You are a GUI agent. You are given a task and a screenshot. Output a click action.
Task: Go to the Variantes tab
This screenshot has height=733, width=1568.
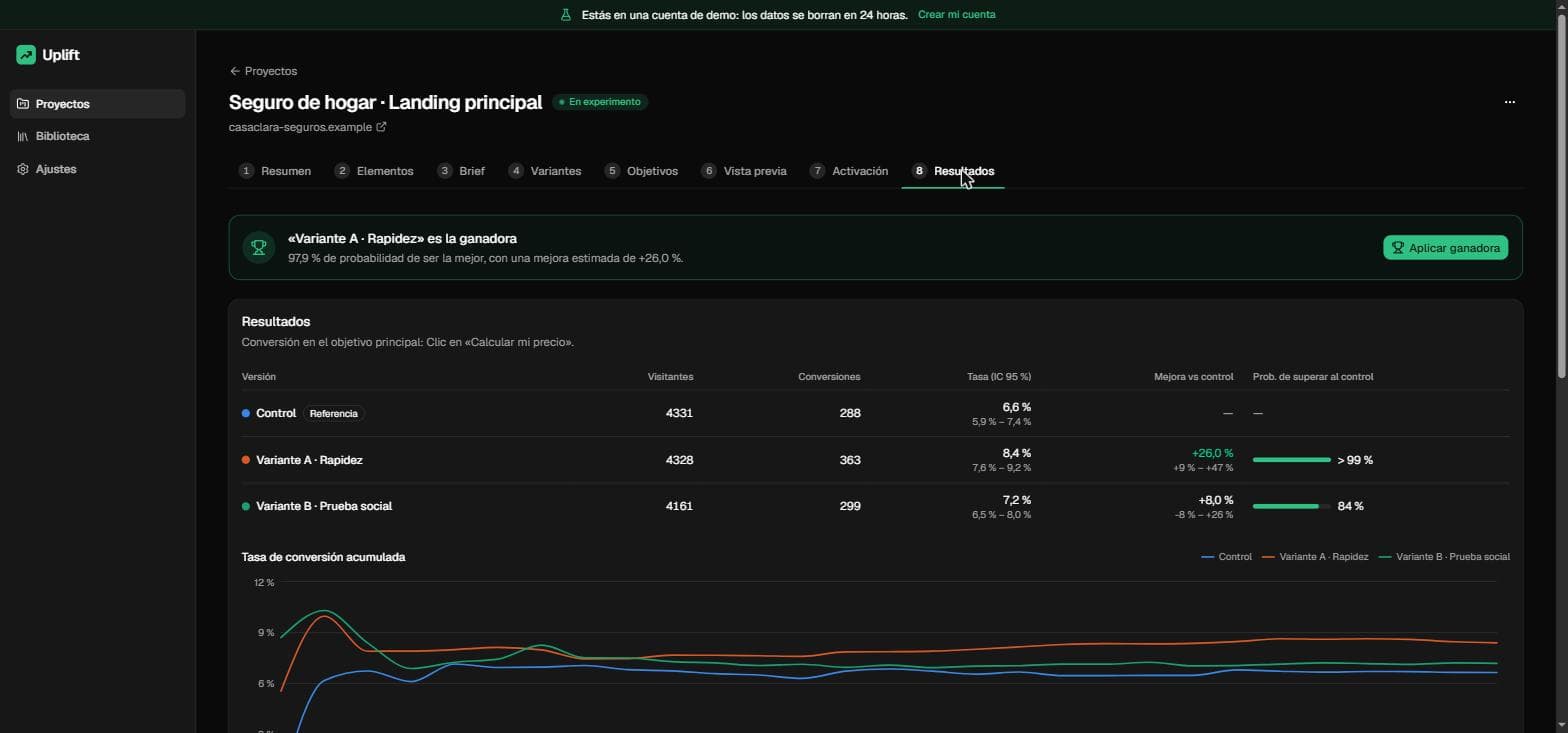pos(545,171)
